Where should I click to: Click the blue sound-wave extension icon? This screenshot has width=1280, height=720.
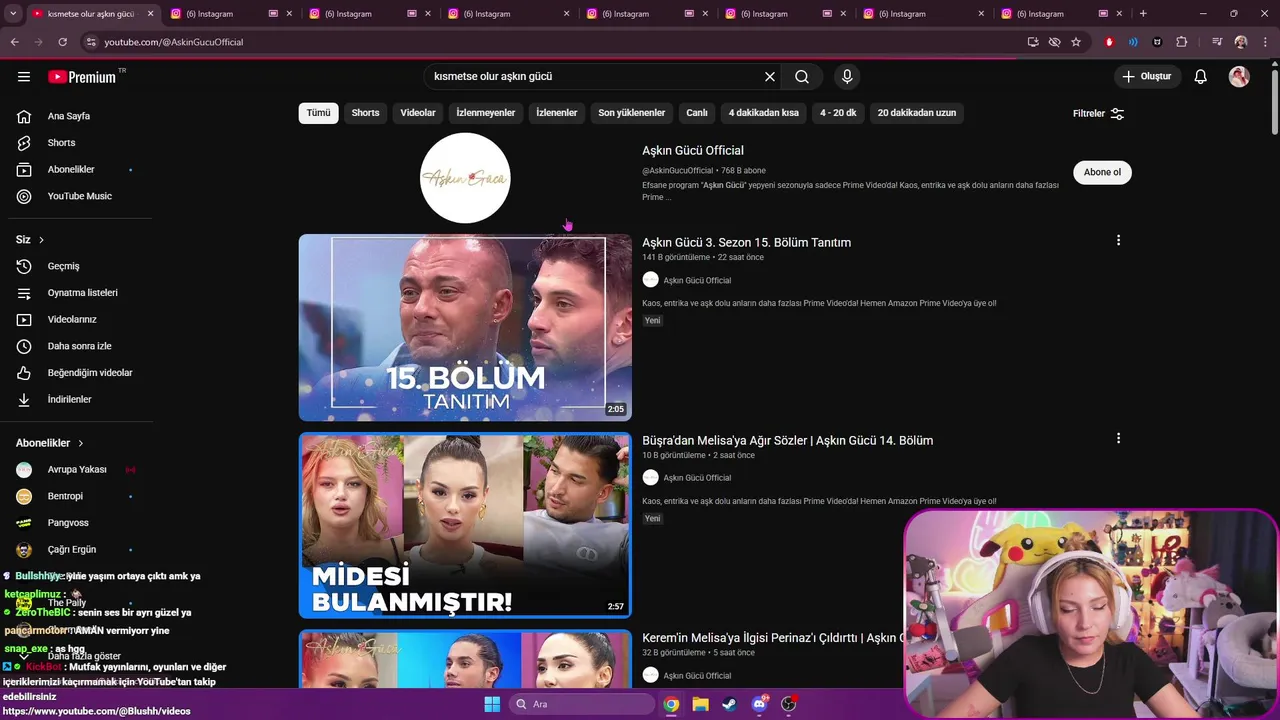pos(1133,42)
